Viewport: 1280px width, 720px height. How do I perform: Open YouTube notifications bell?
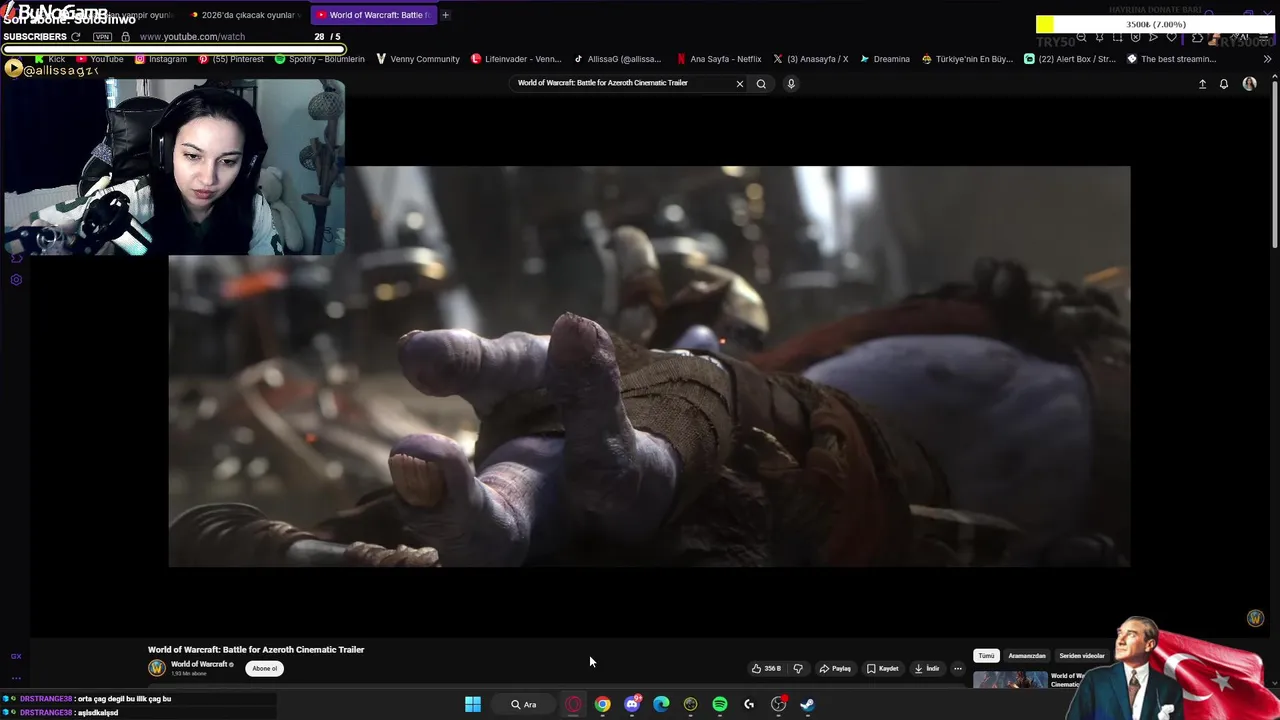pos(1224,84)
